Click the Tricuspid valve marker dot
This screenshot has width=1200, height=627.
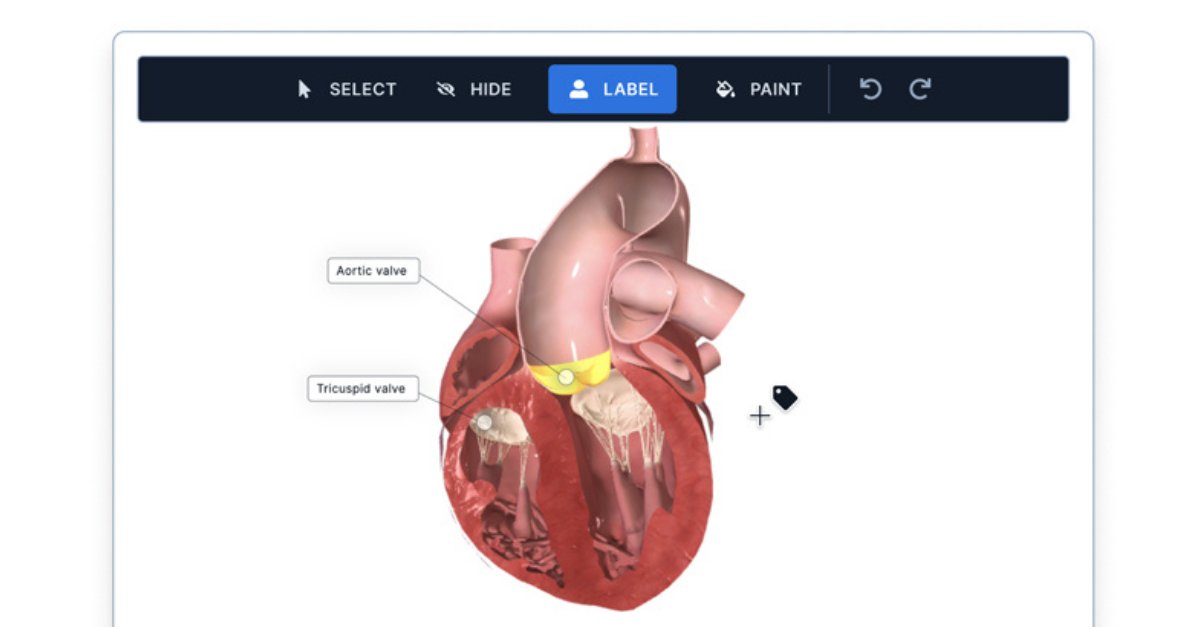pyautogui.click(x=484, y=422)
